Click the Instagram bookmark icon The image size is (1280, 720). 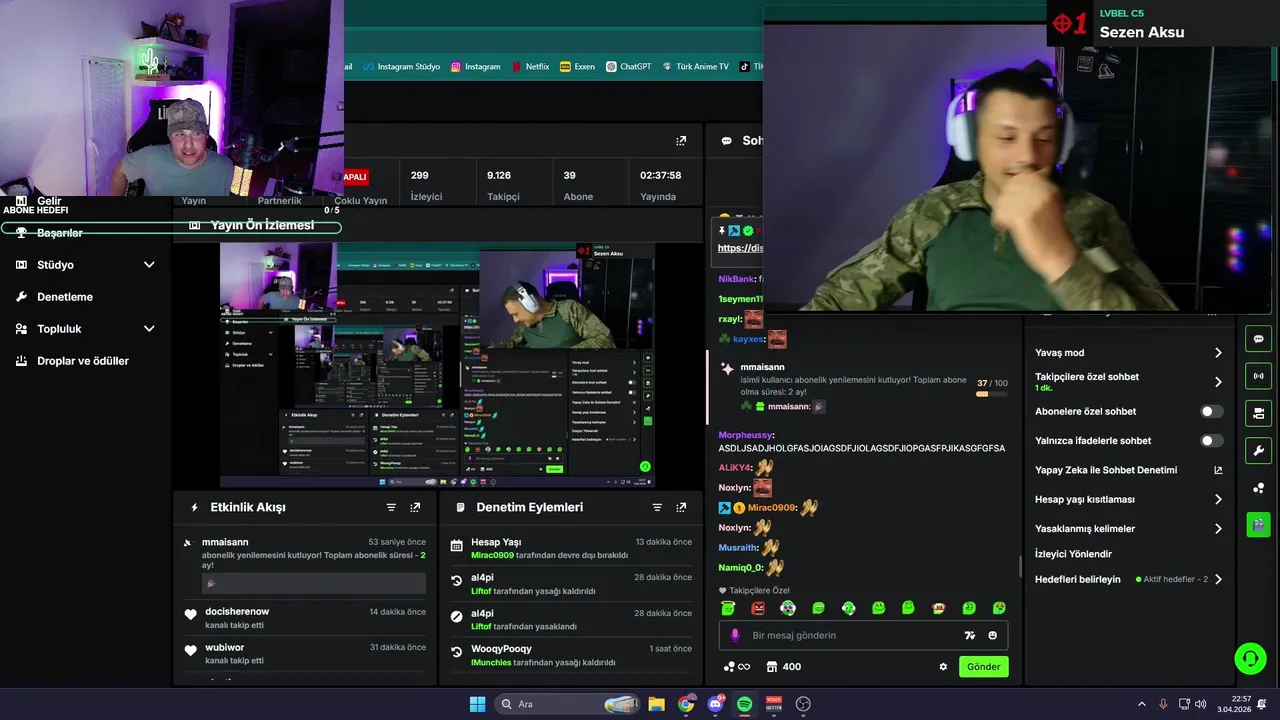(456, 67)
